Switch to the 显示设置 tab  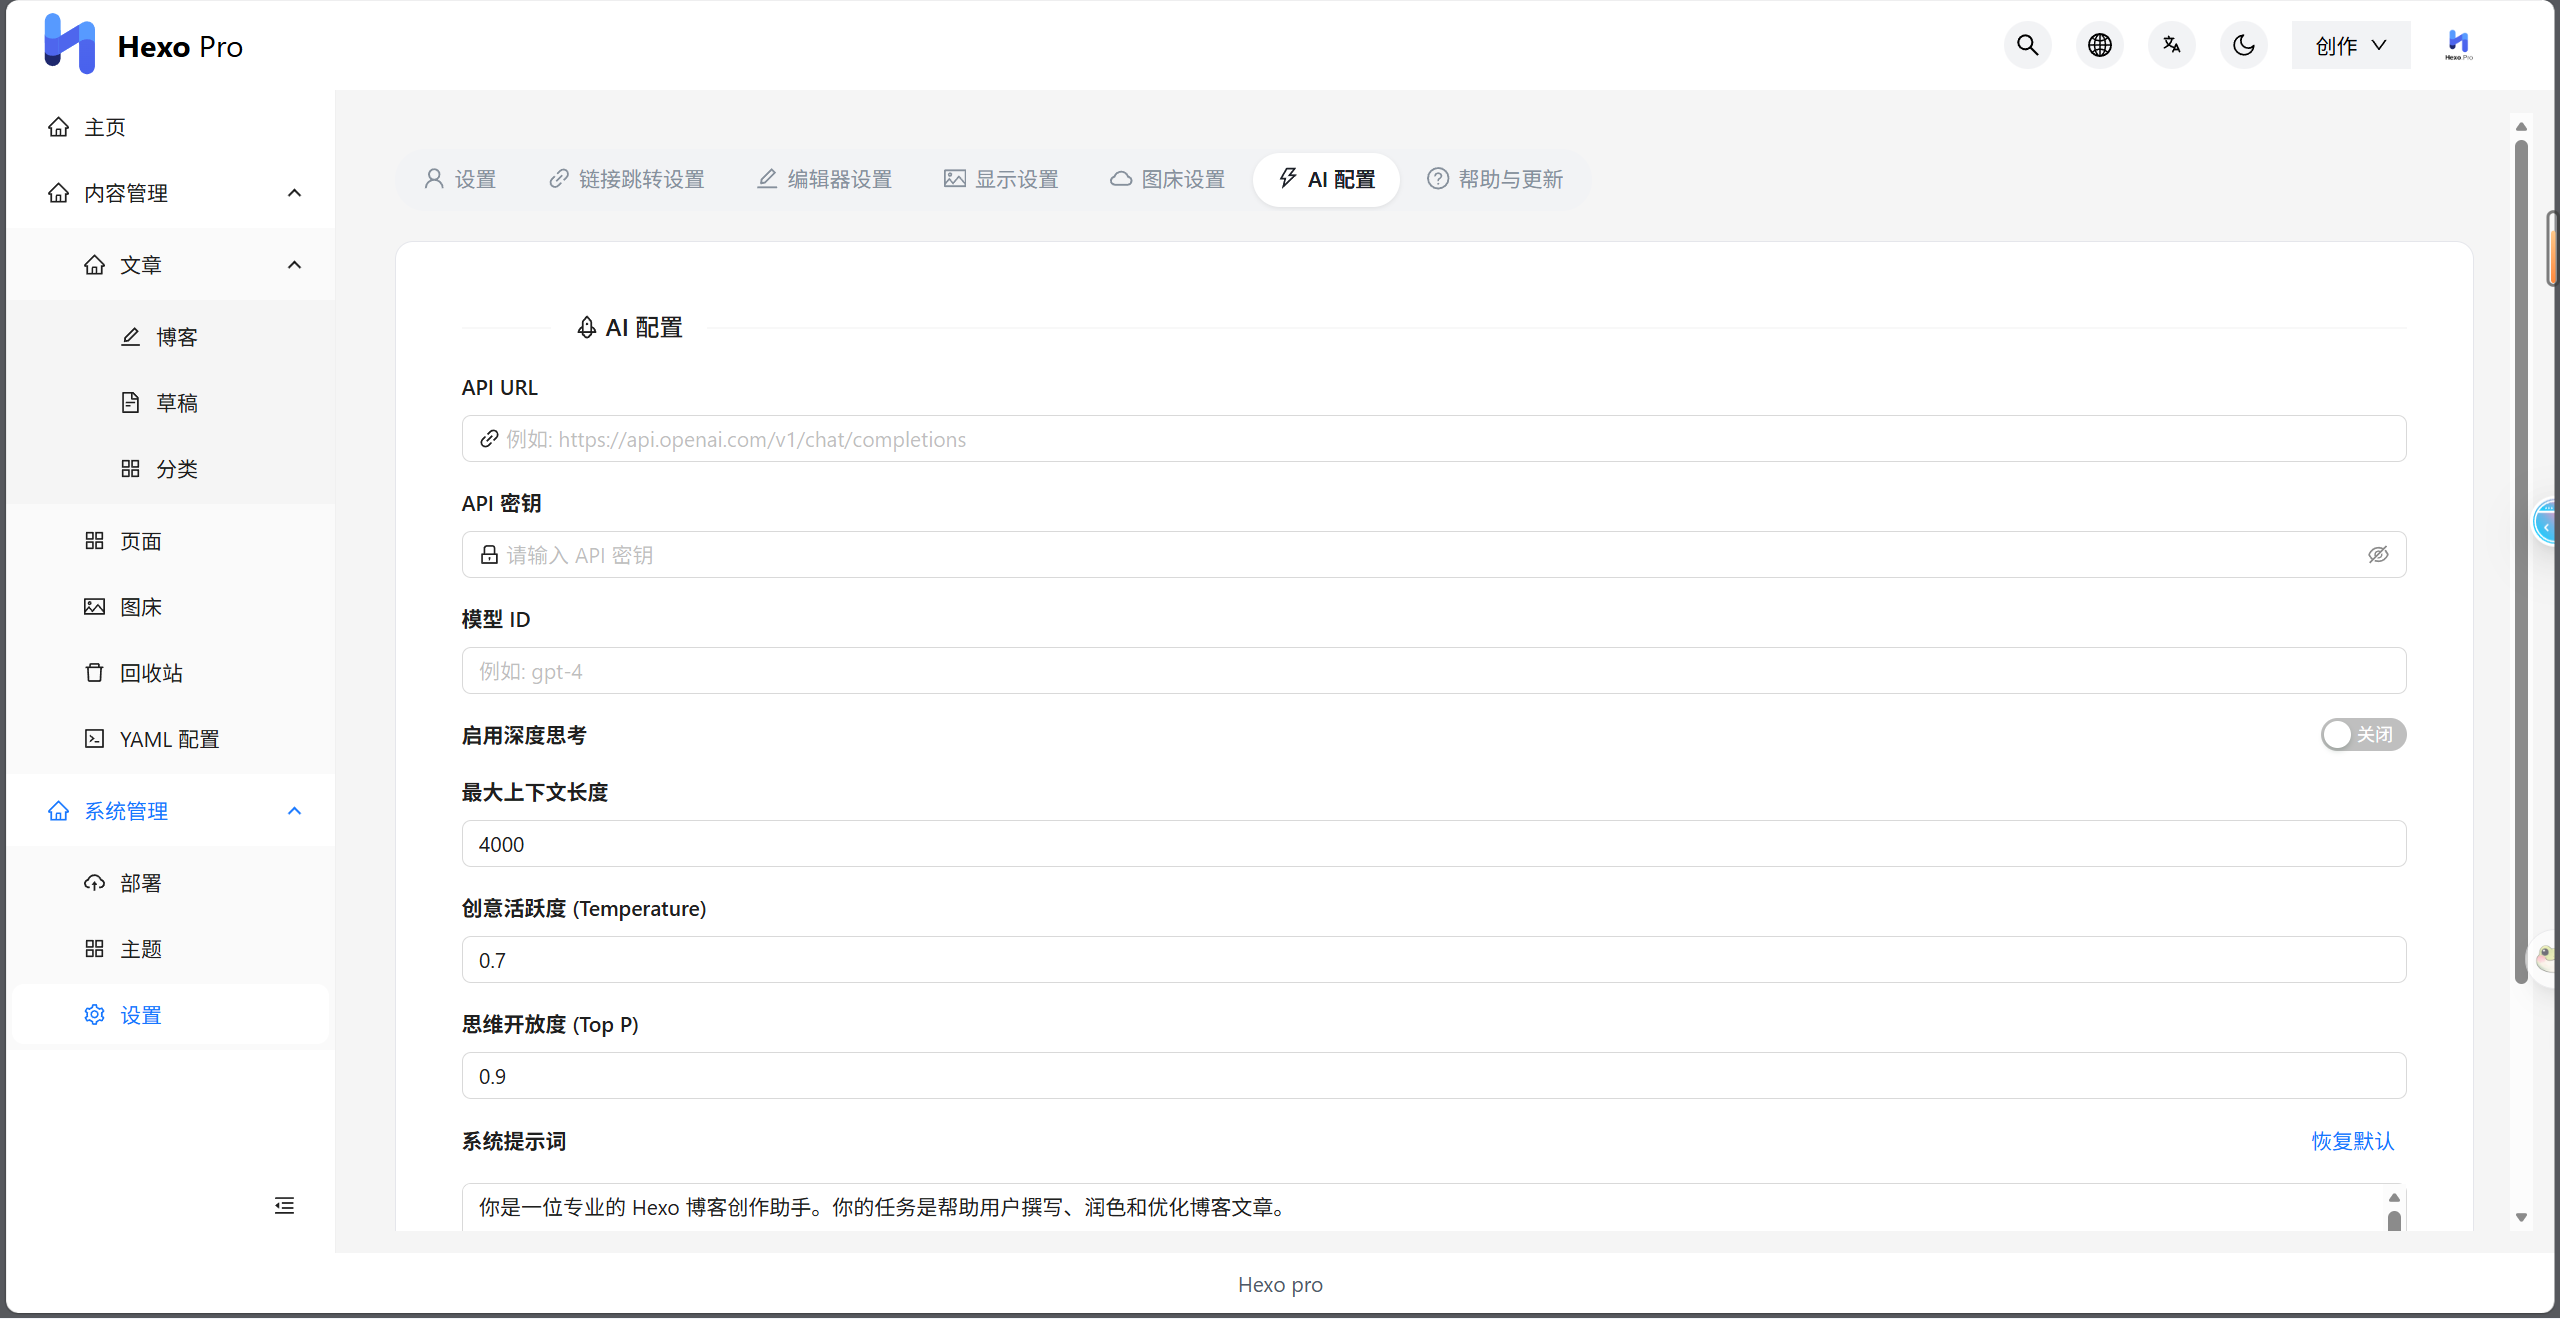coord(1001,179)
